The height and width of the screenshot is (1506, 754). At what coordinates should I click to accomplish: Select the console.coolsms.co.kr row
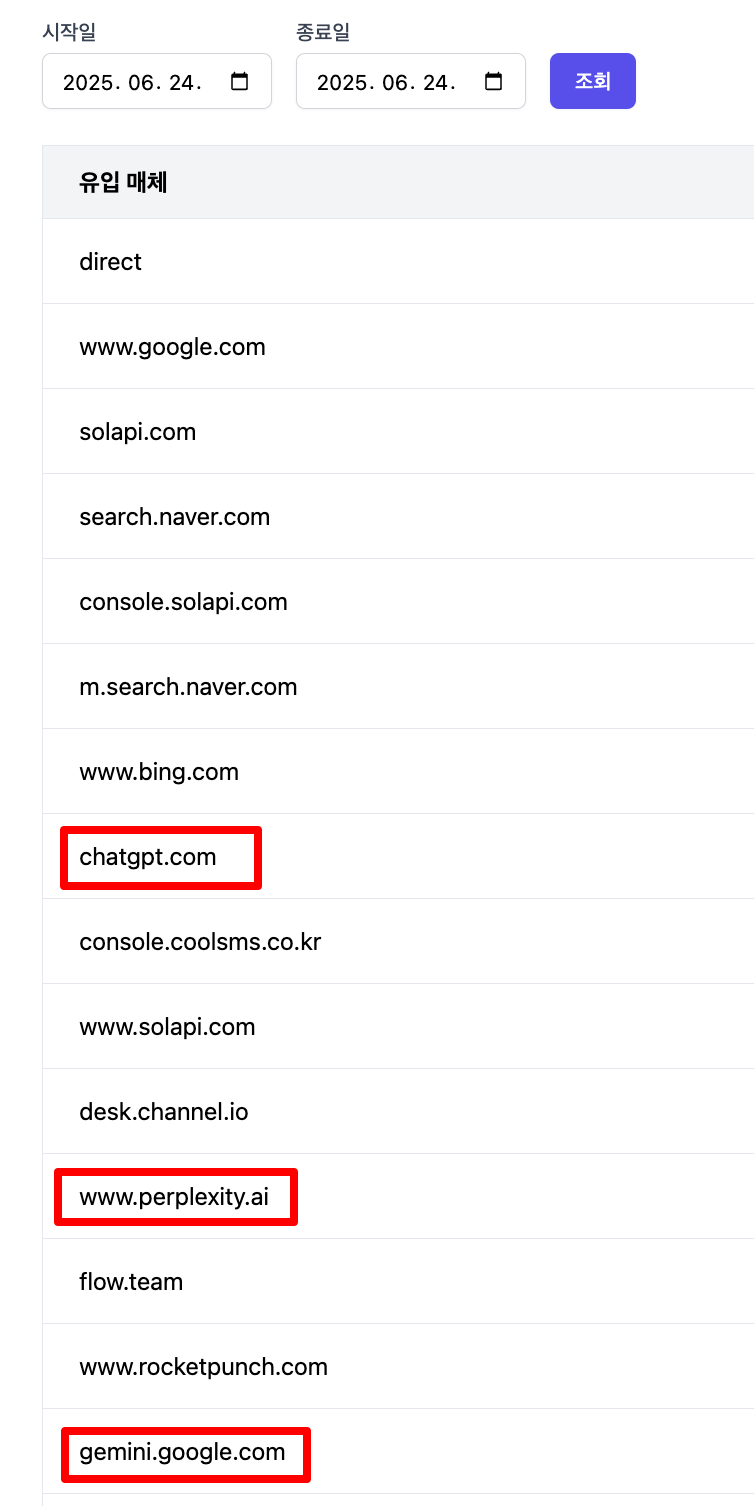pyautogui.click(x=398, y=942)
